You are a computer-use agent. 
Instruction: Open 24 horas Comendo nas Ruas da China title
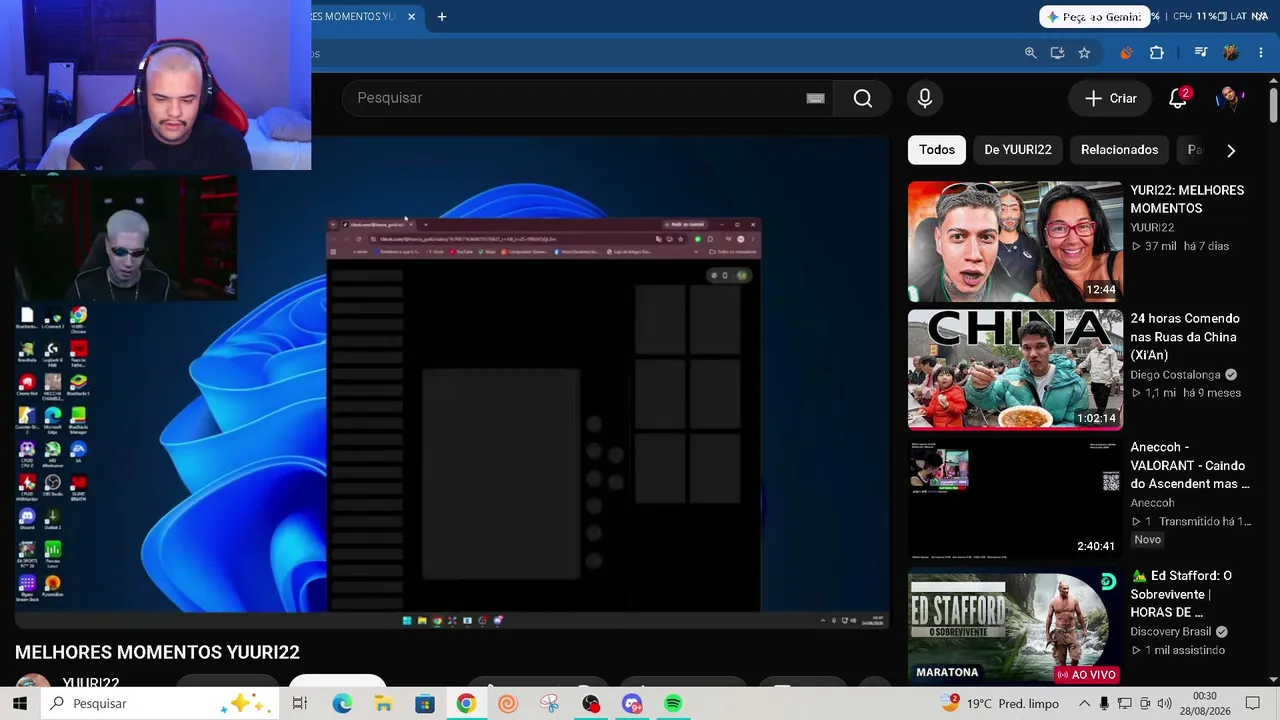1185,337
